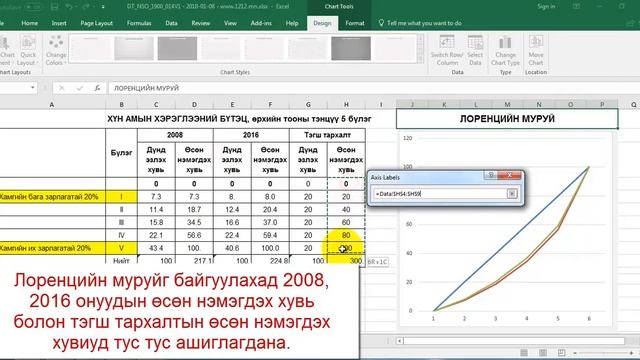The image size is (640, 360).
Task: Click Sign in link
Action: (546, 7)
